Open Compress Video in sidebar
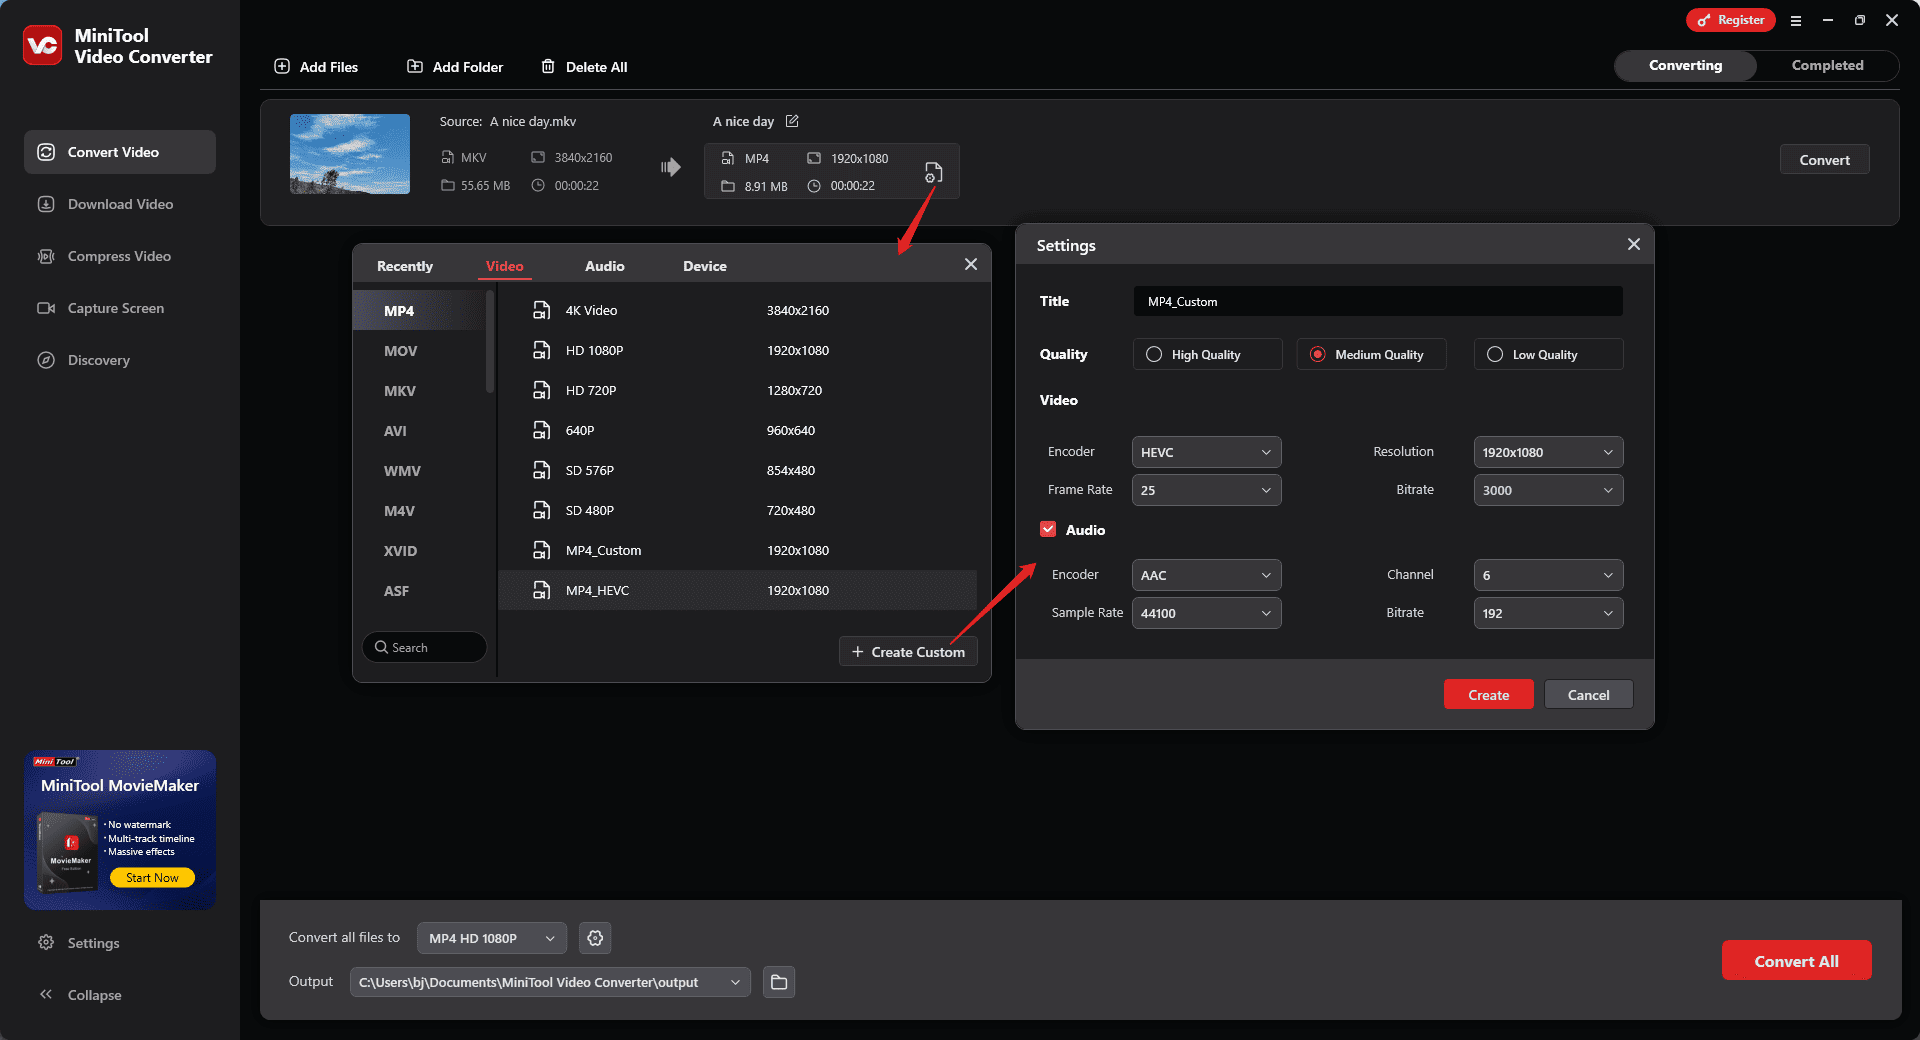This screenshot has width=1920, height=1040. pos(120,256)
